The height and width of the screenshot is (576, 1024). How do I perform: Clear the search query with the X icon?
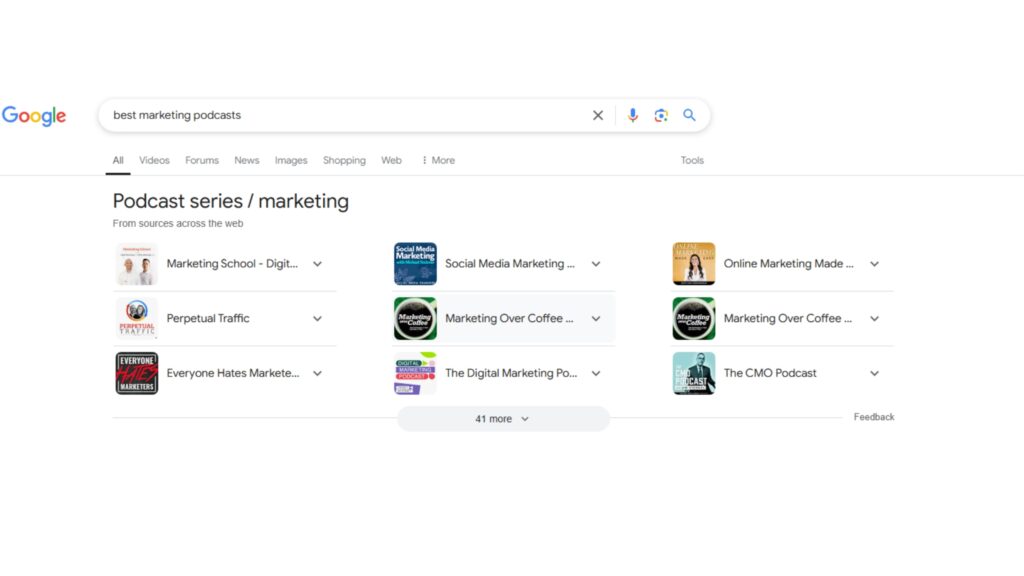click(598, 116)
